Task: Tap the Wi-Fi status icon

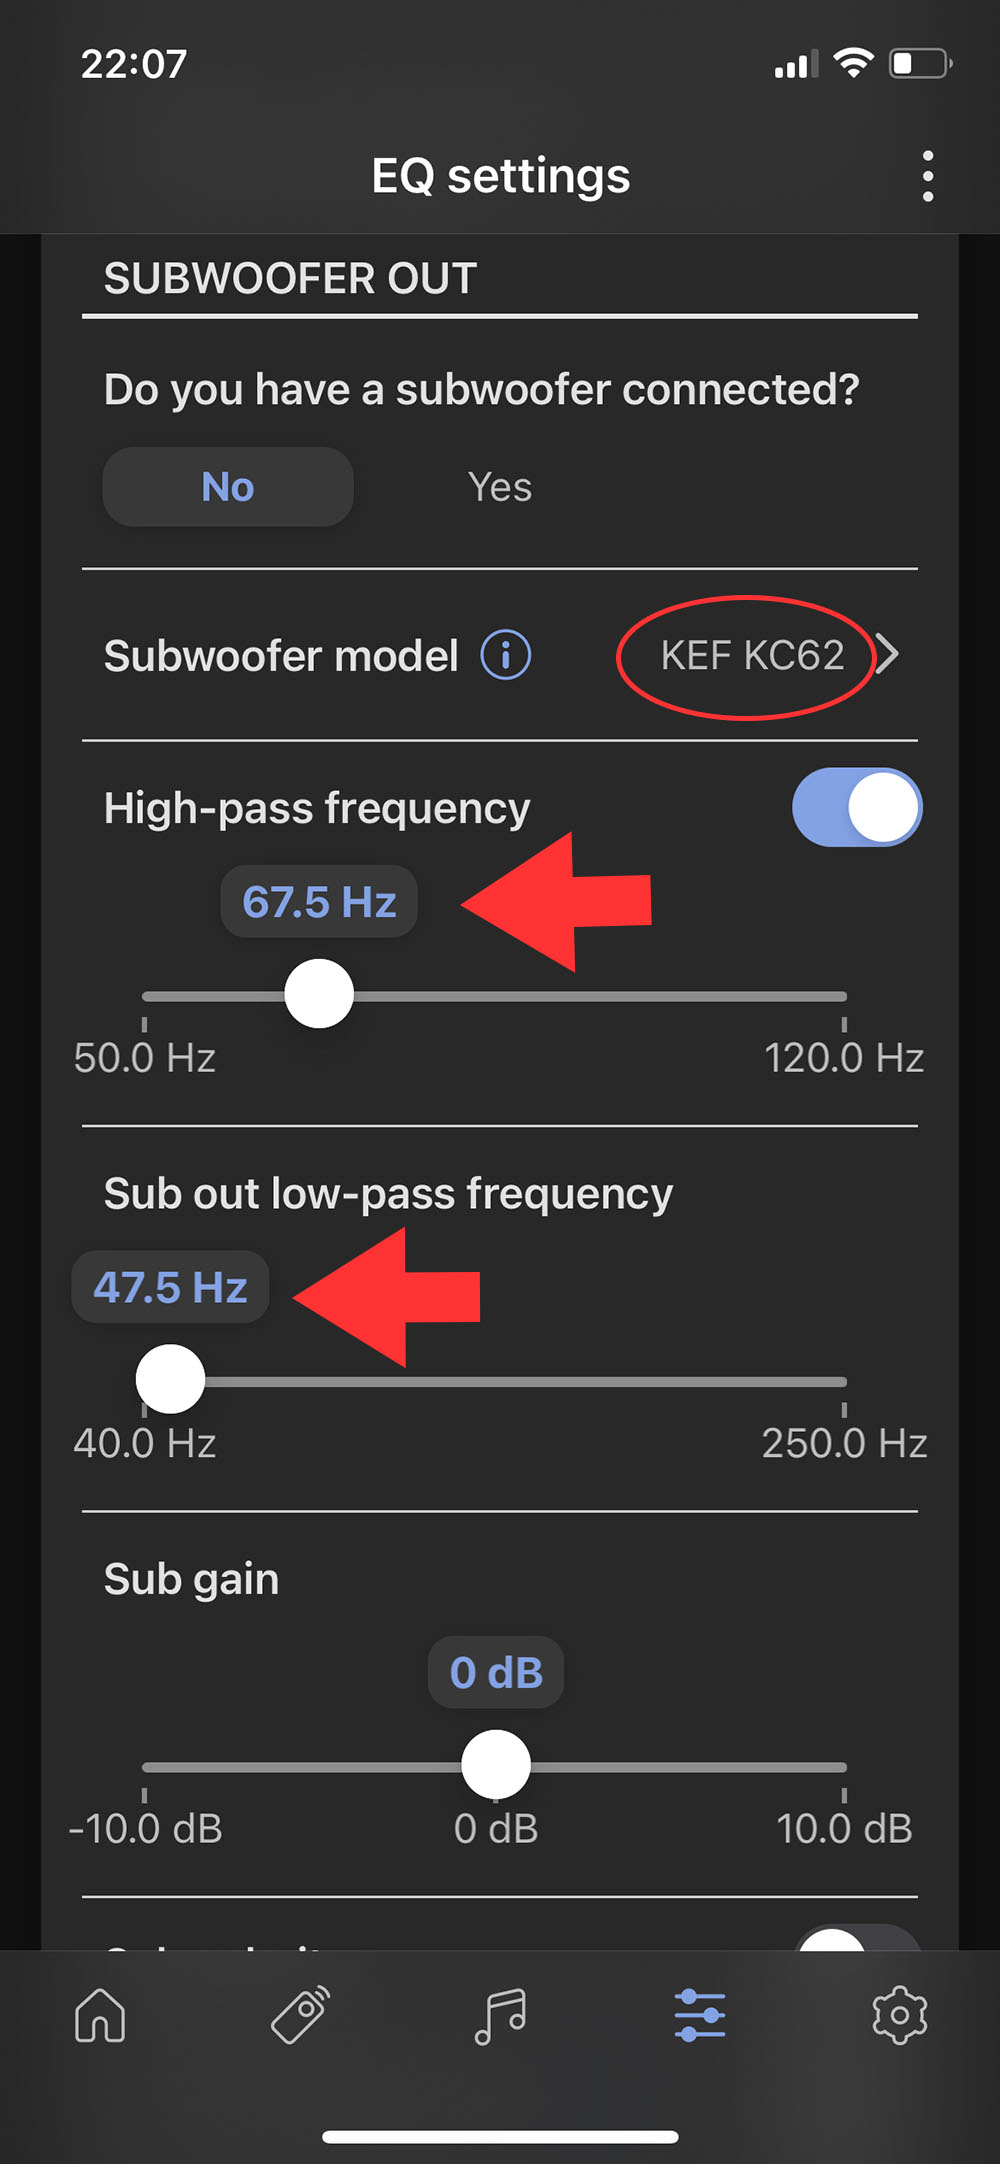Action: (x=853, y=64)
